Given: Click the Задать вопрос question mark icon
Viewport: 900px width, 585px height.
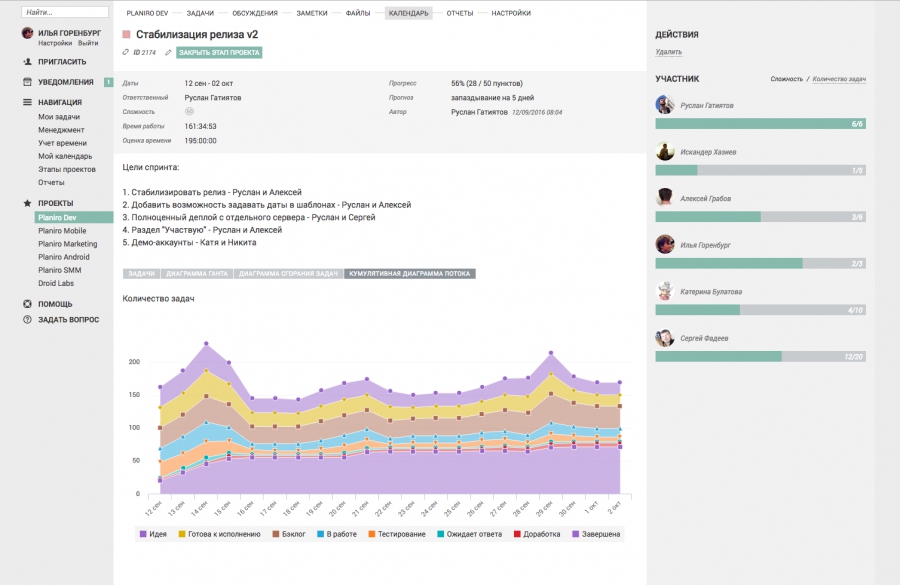Looking at the screenshot, I should 27,319.
